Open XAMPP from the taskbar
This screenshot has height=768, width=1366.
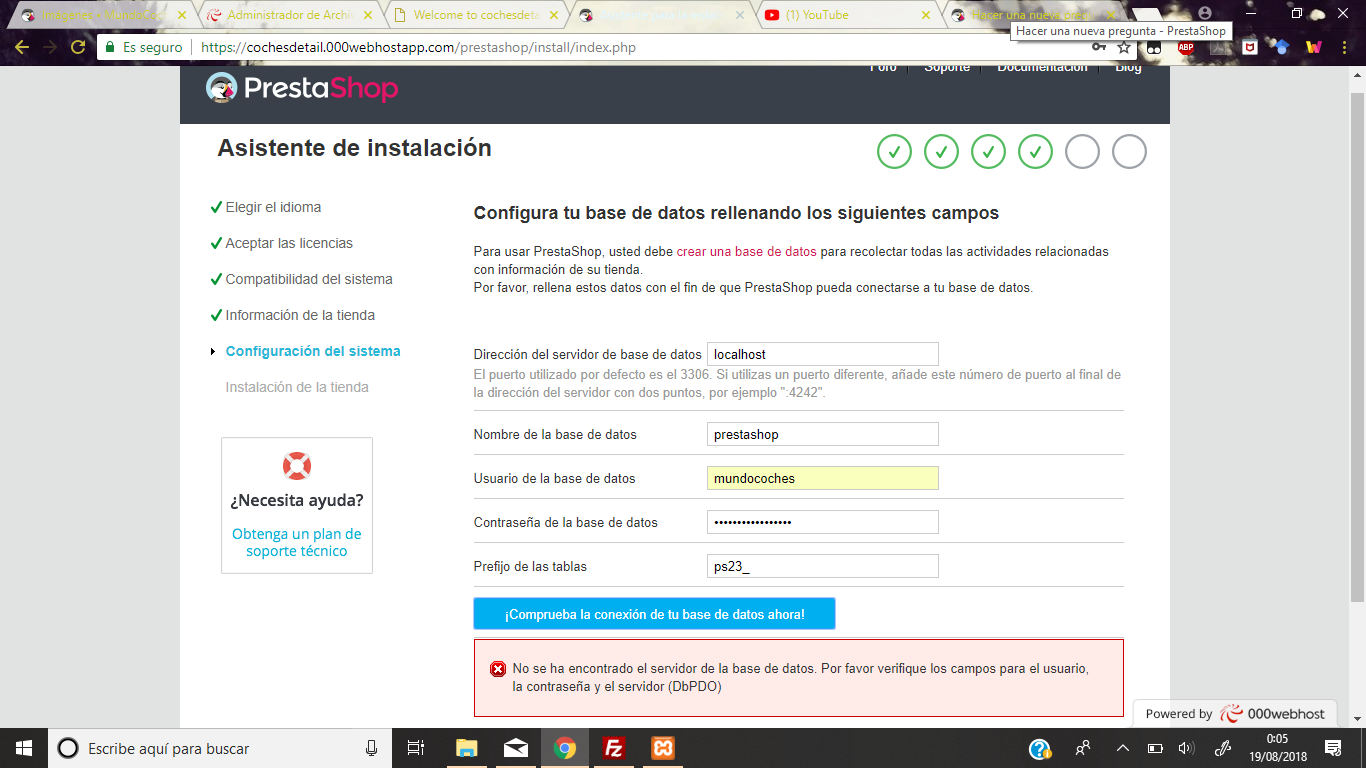[x=663, y=748]
